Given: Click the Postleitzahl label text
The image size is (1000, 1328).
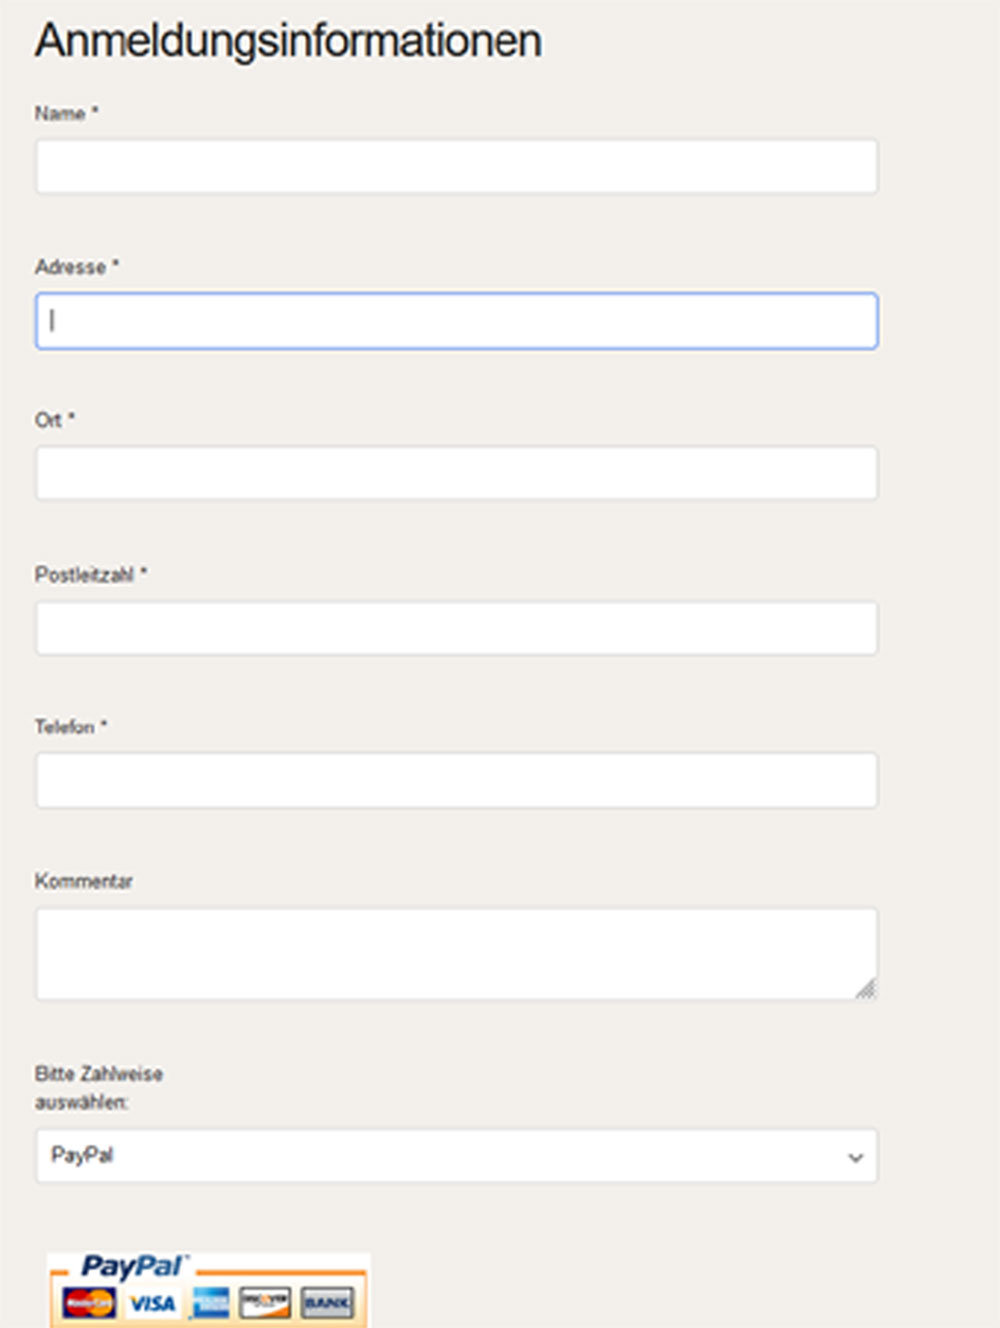Looking at the screenshot, I should pyautogui.click(x=84, y=575).
